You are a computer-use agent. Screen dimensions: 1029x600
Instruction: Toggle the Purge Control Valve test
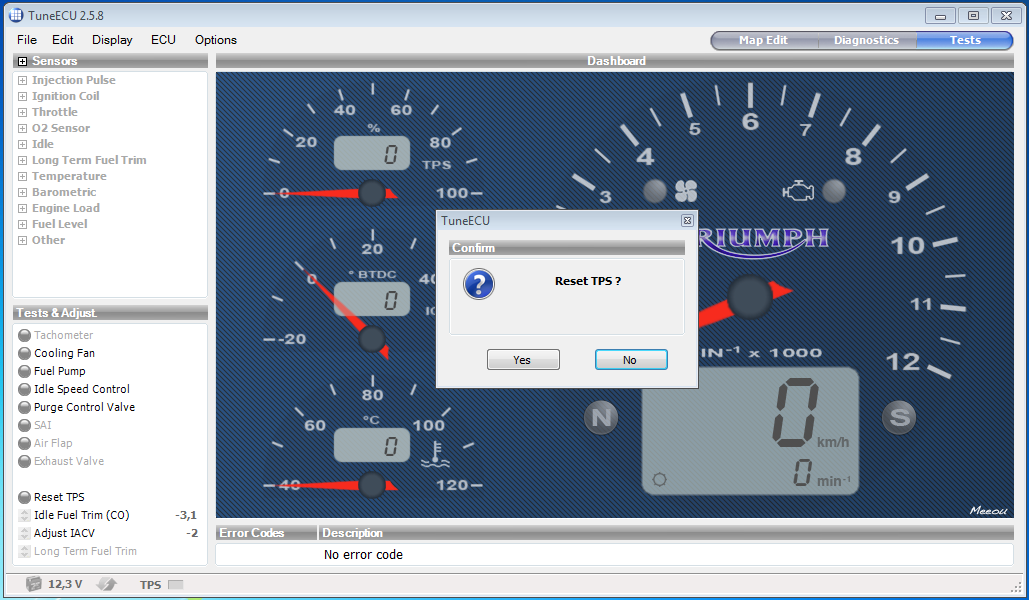coord(25,407)
